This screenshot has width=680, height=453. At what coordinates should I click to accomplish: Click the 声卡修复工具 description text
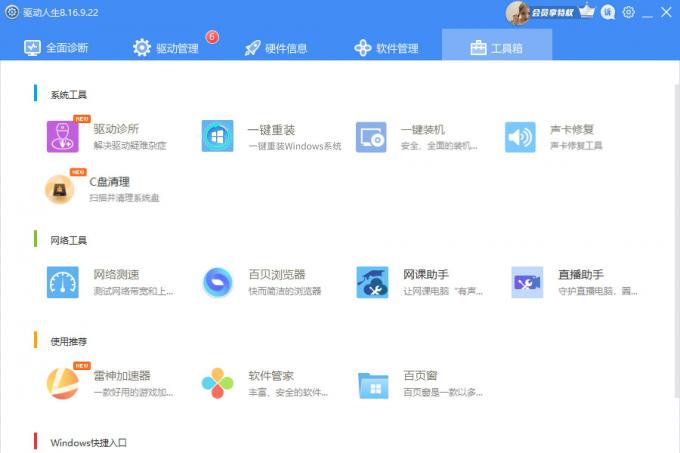click(576, 146)
